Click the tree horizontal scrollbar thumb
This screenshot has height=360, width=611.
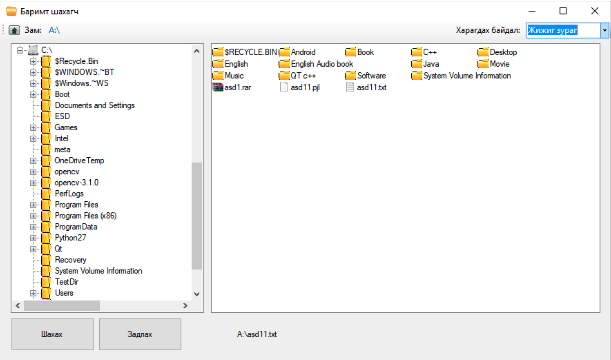tap(62, 306)
